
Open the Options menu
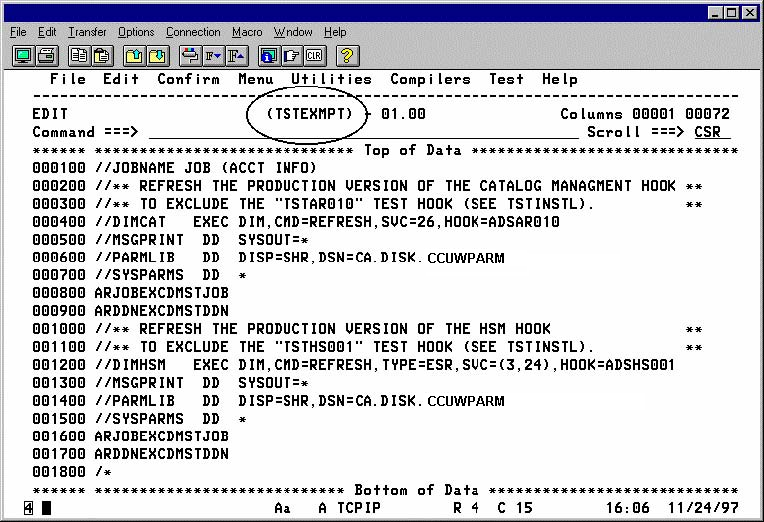(136, 32)
